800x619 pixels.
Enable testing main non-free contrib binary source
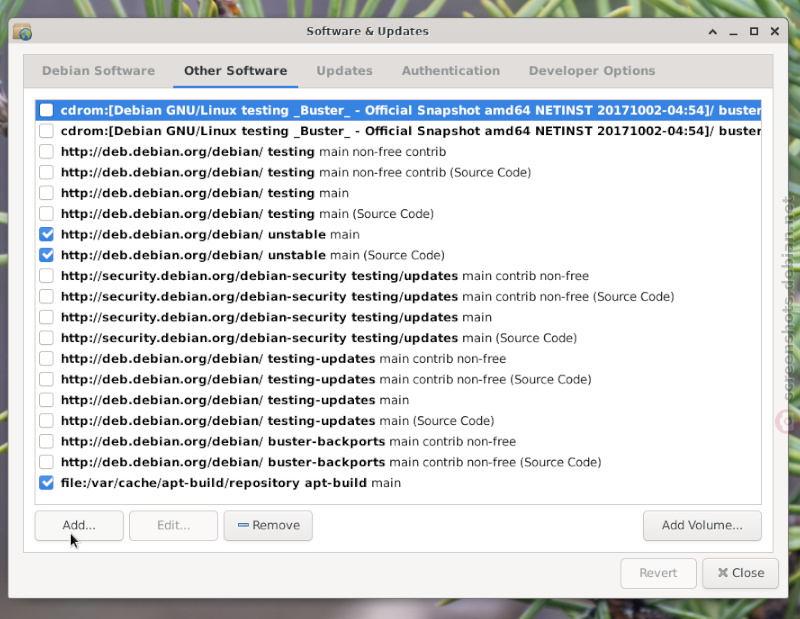(46, 152)
